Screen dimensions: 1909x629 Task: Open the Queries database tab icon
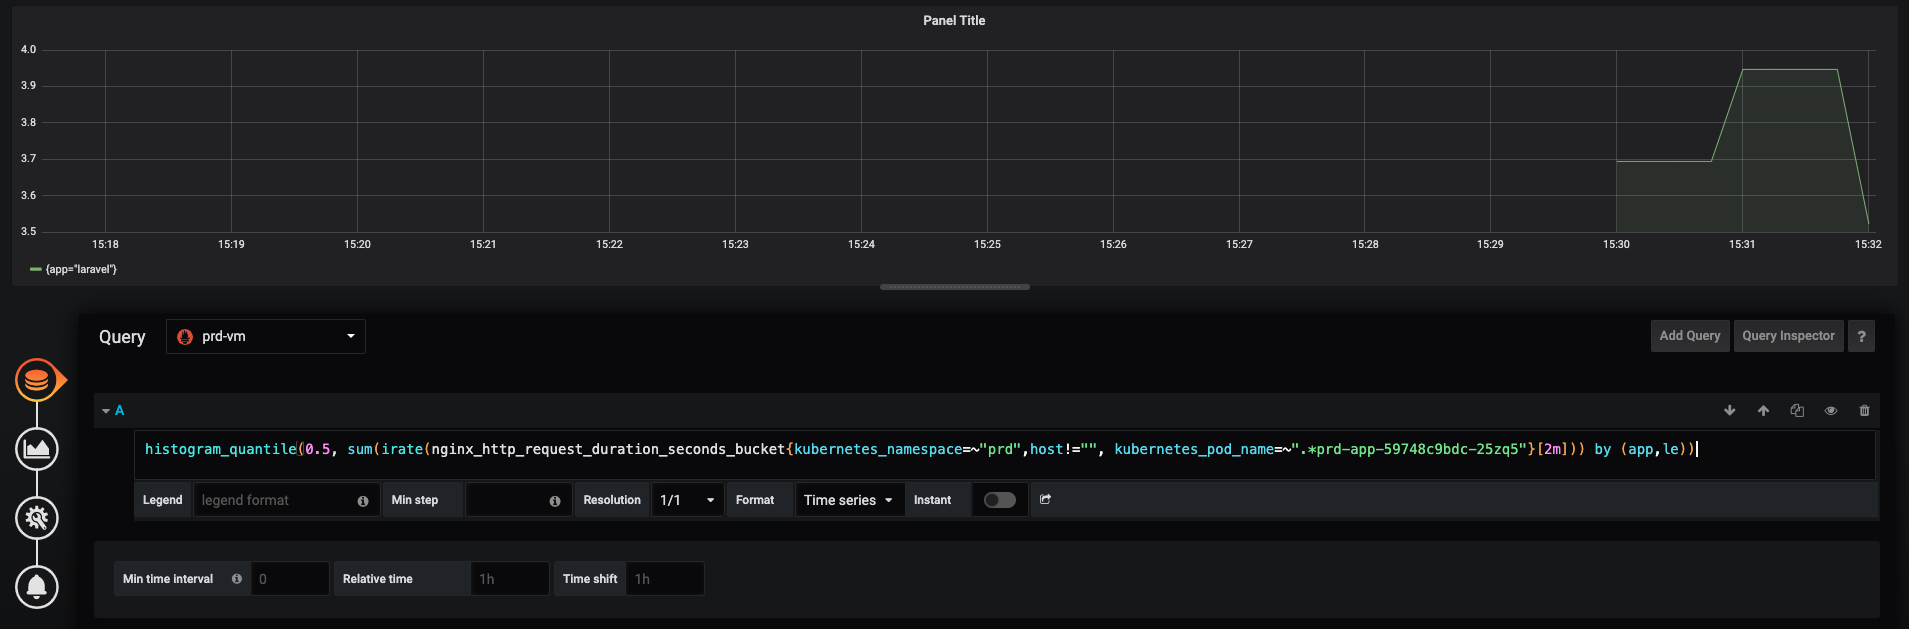click(37, 380)
